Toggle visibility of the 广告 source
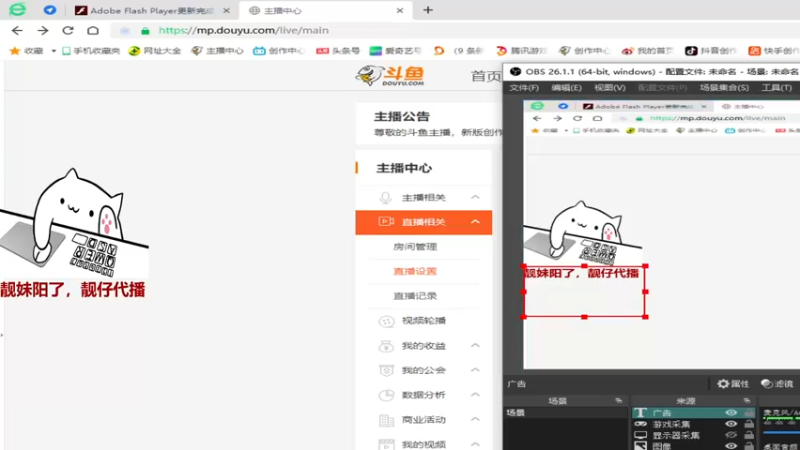The width and height of the screenshot is (800, 450). coord(731,412)
